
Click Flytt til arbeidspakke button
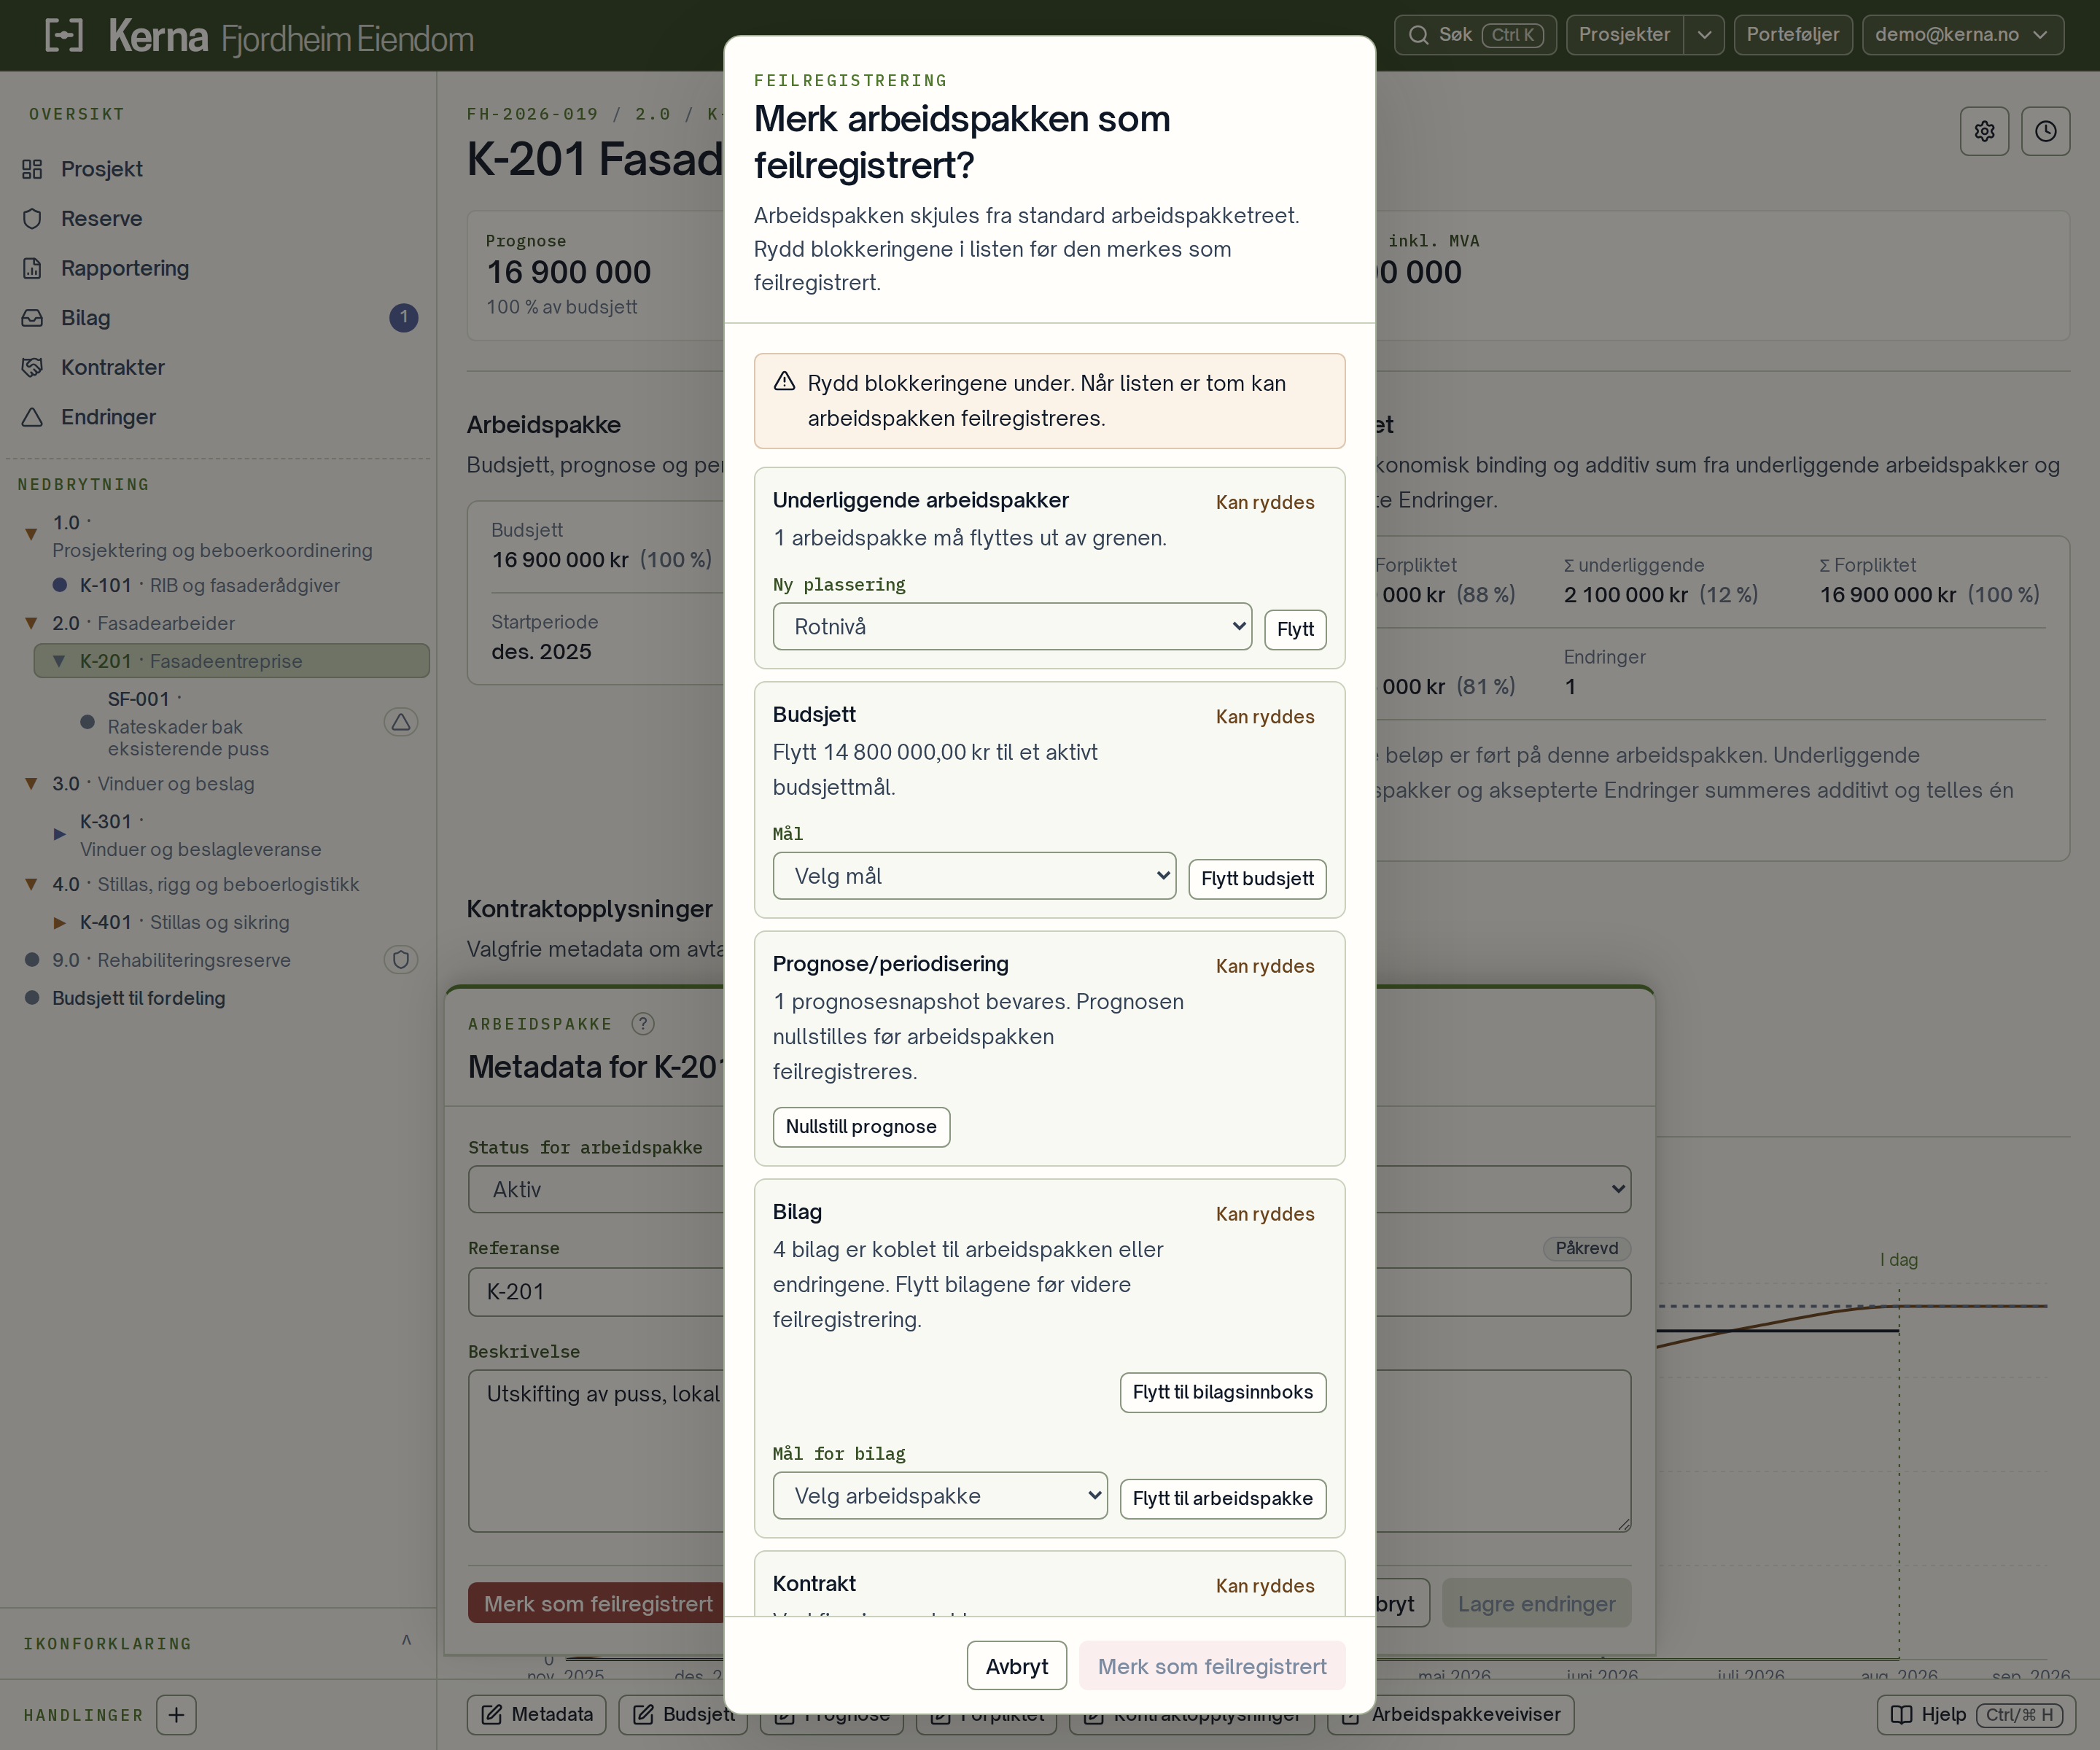[1222, 1499]
